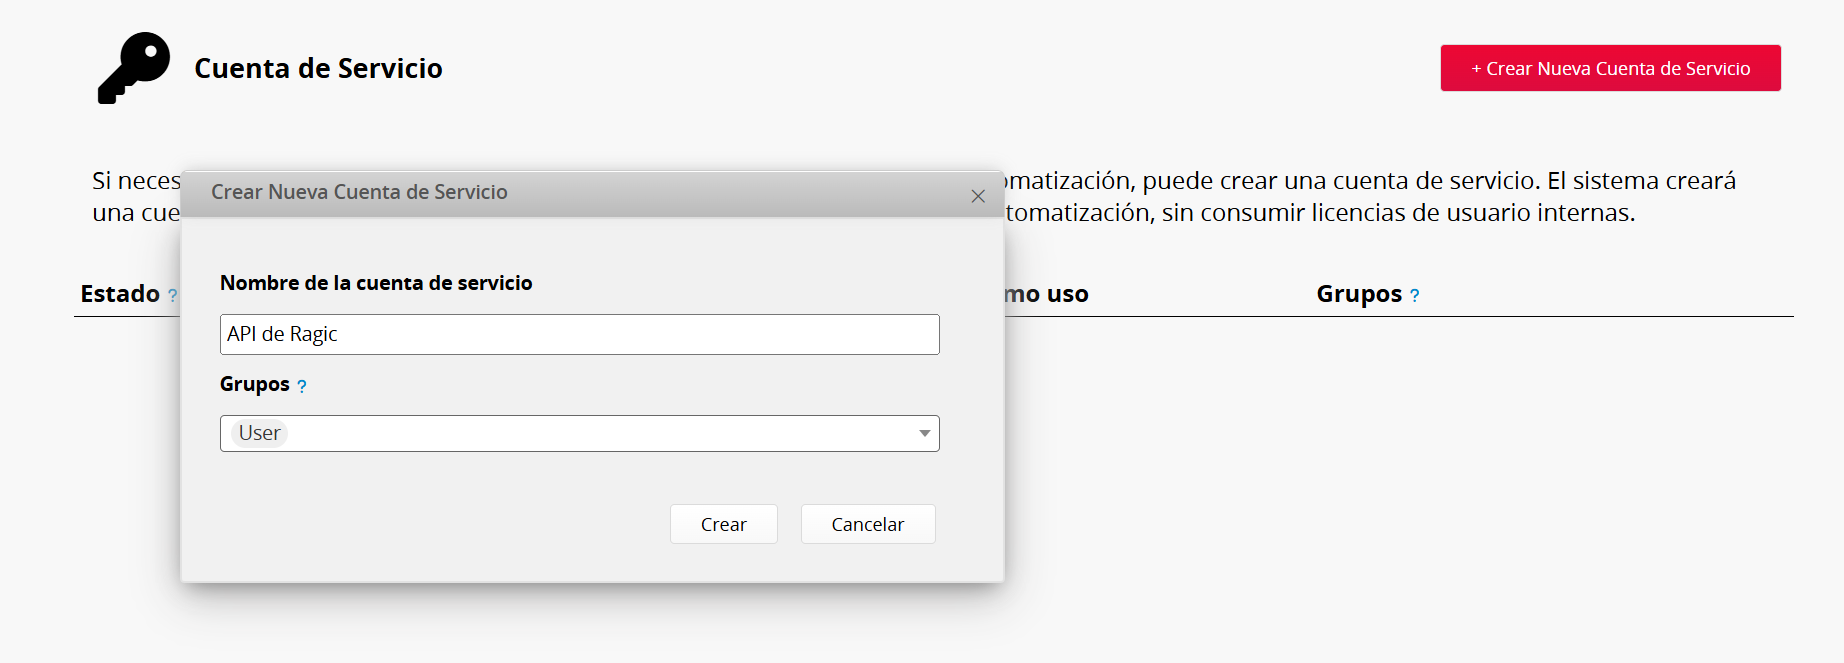This screenshot has width=1844, height=663.
Task: Click help icon beside dialog Grupos label
Action: (x=302, y=386)
